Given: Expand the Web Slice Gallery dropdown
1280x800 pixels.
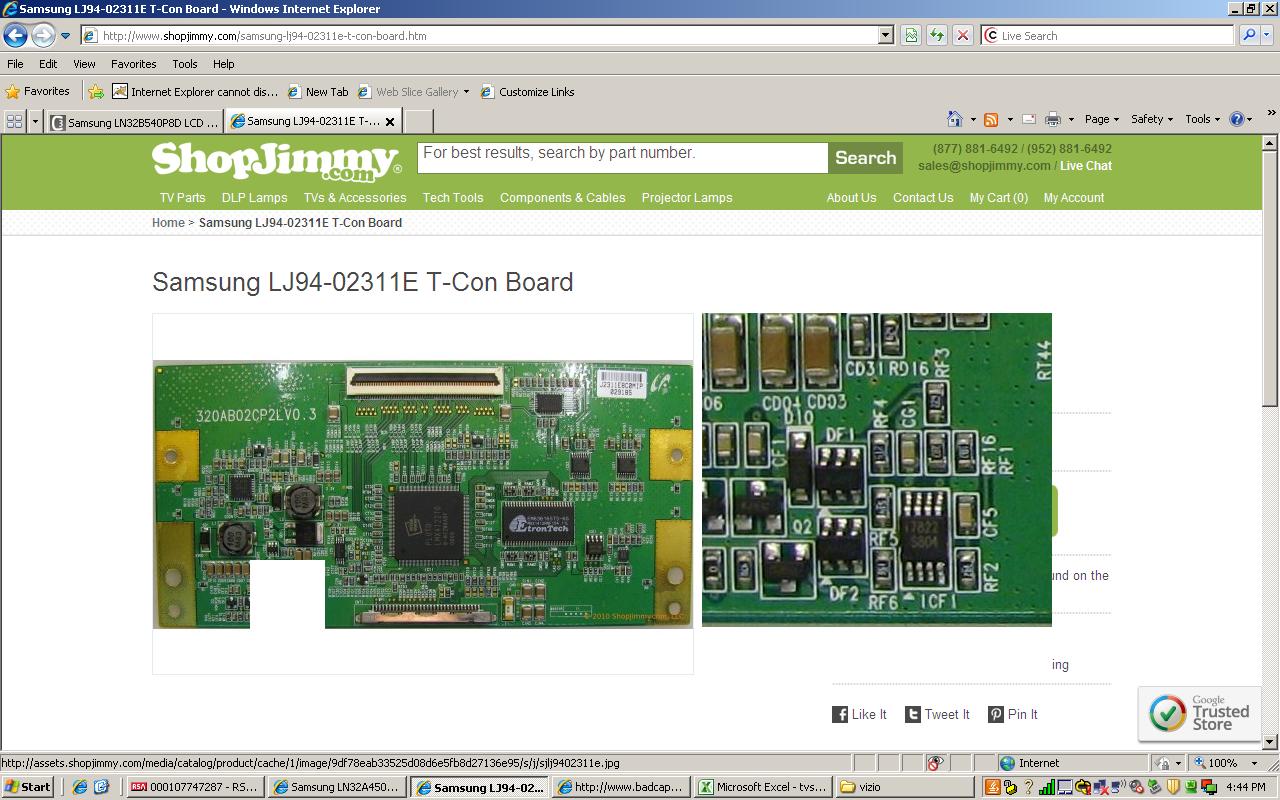Looking at the screenshot, I should pos(466,92).
